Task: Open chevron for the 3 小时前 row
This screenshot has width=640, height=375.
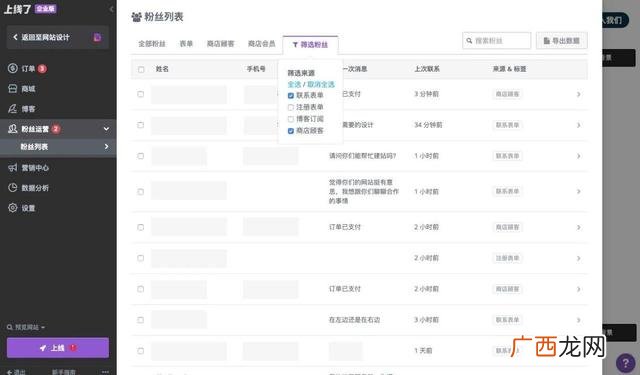Action: point(578,320)
